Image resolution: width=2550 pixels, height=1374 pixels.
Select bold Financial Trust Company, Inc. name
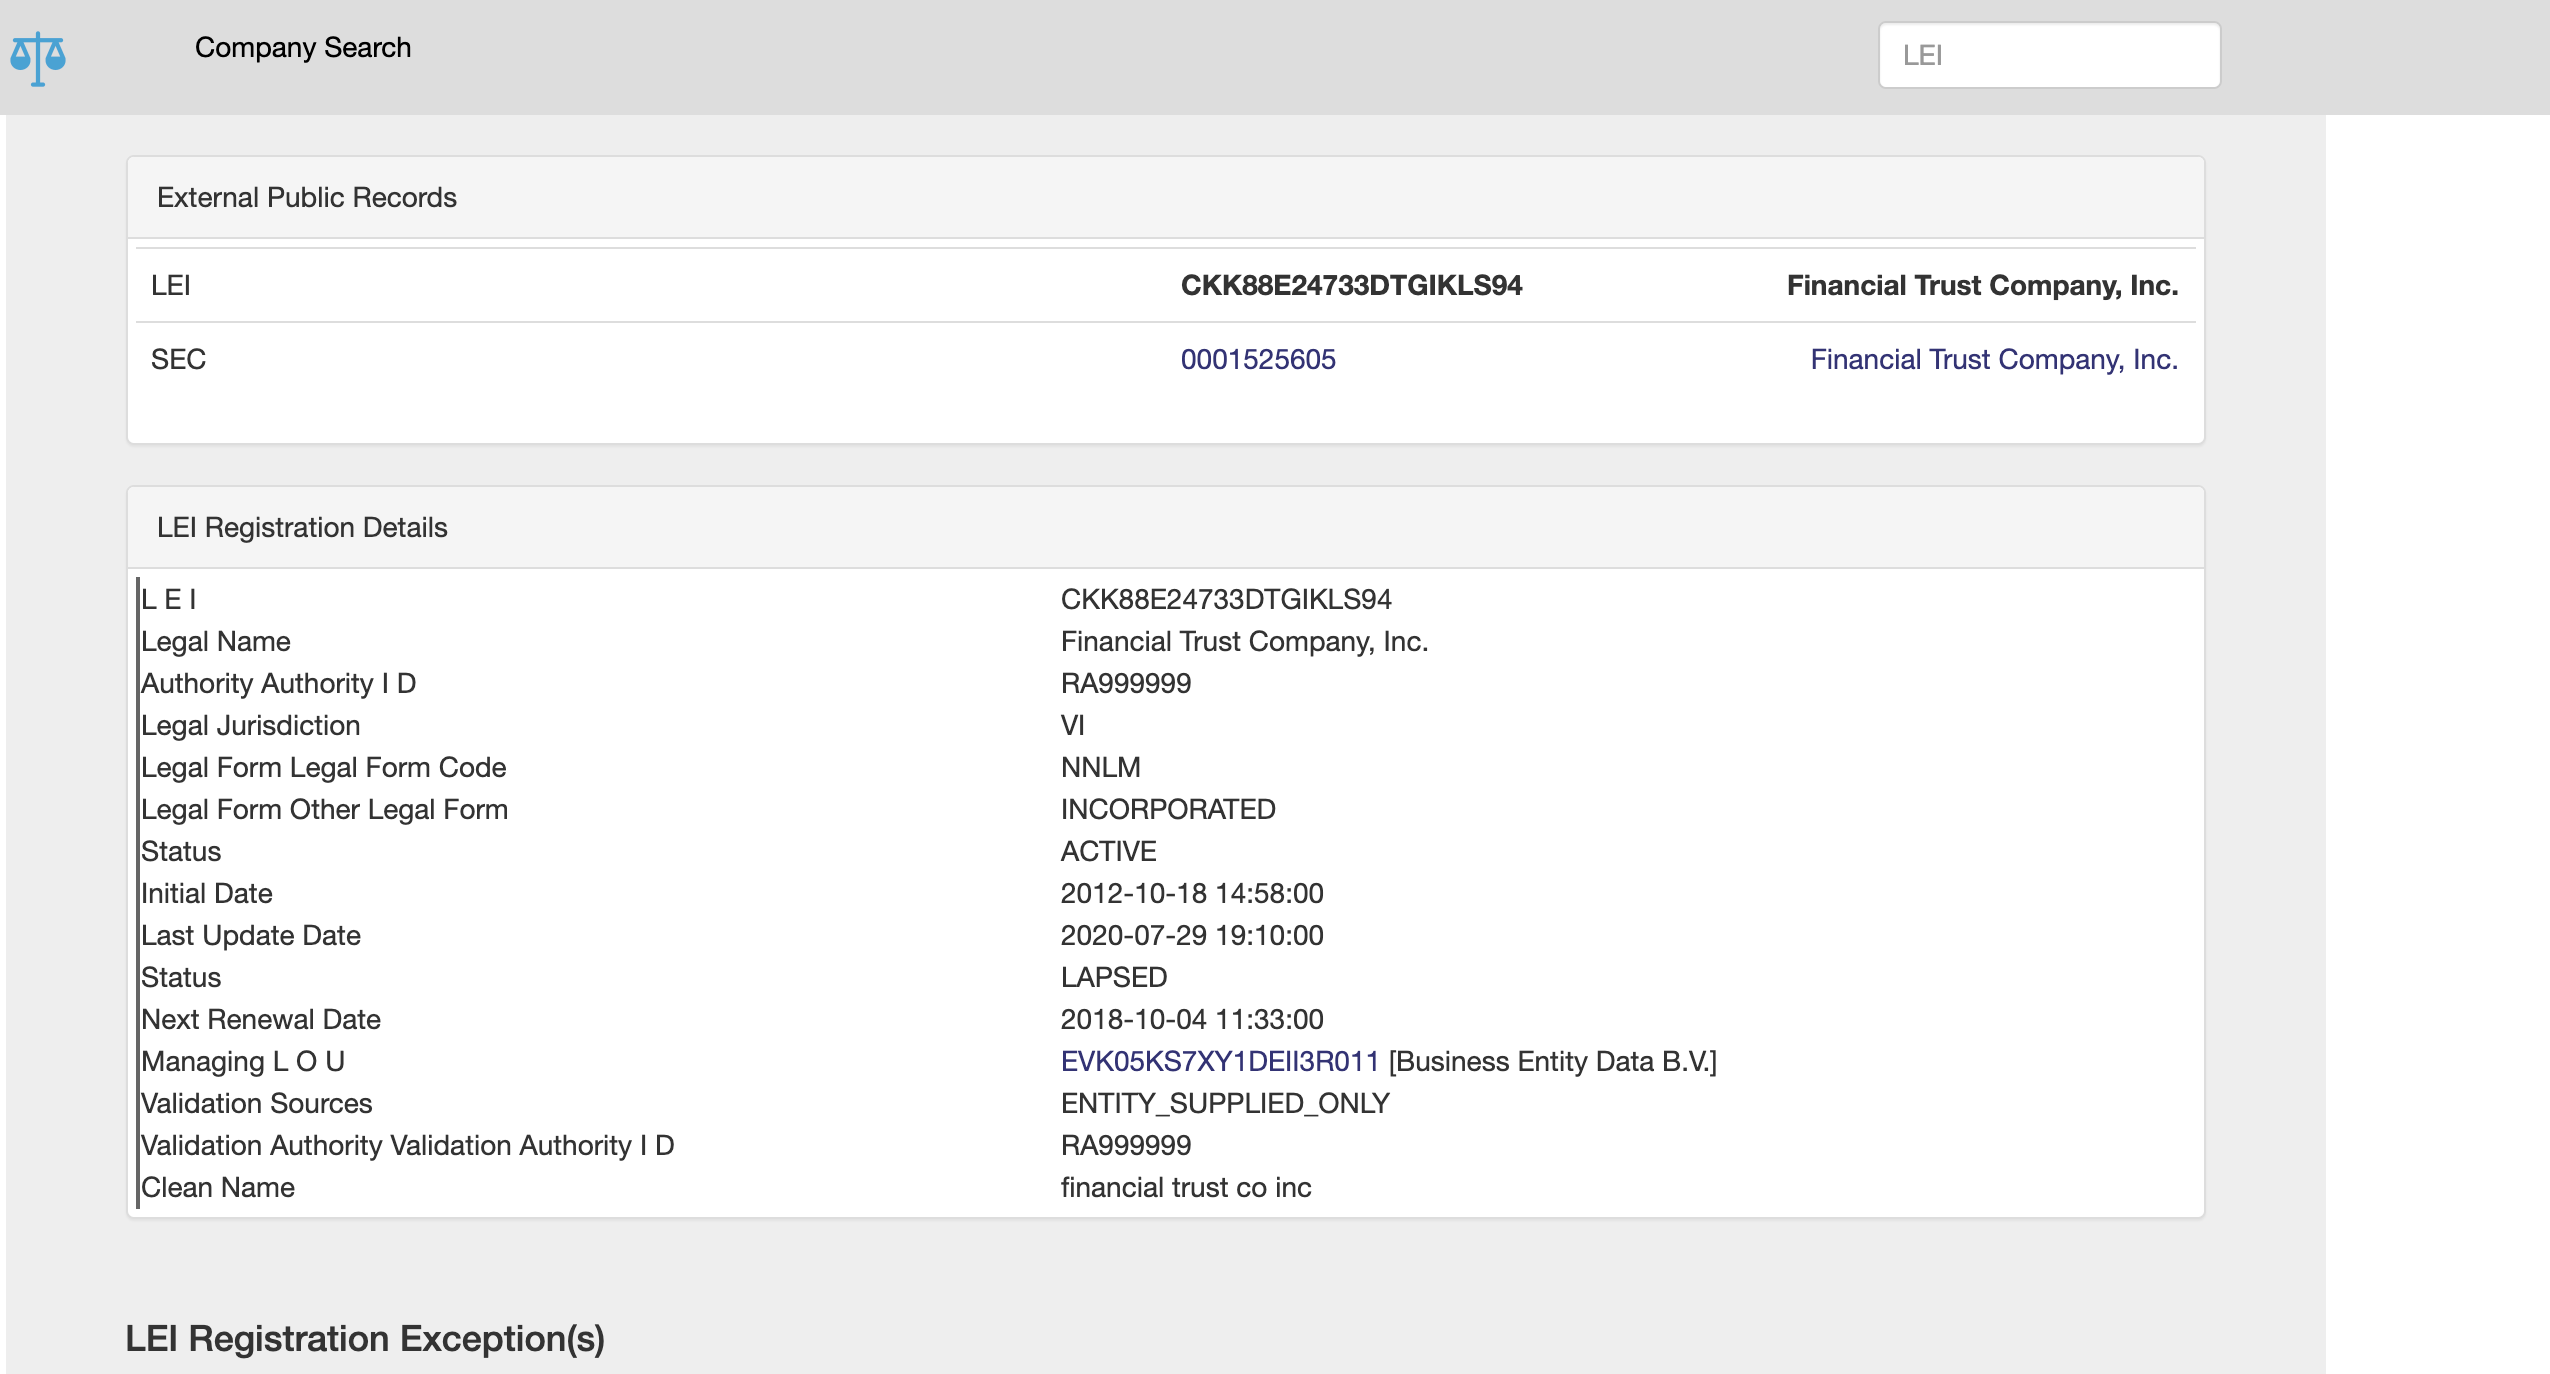point(1982,285)
